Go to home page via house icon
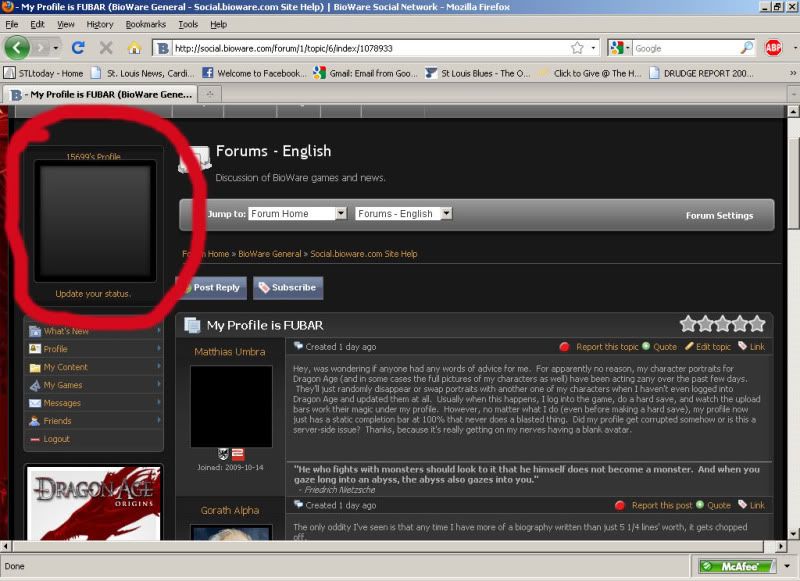The width and height of the screenshot is (800, 581). coord(134,47)
